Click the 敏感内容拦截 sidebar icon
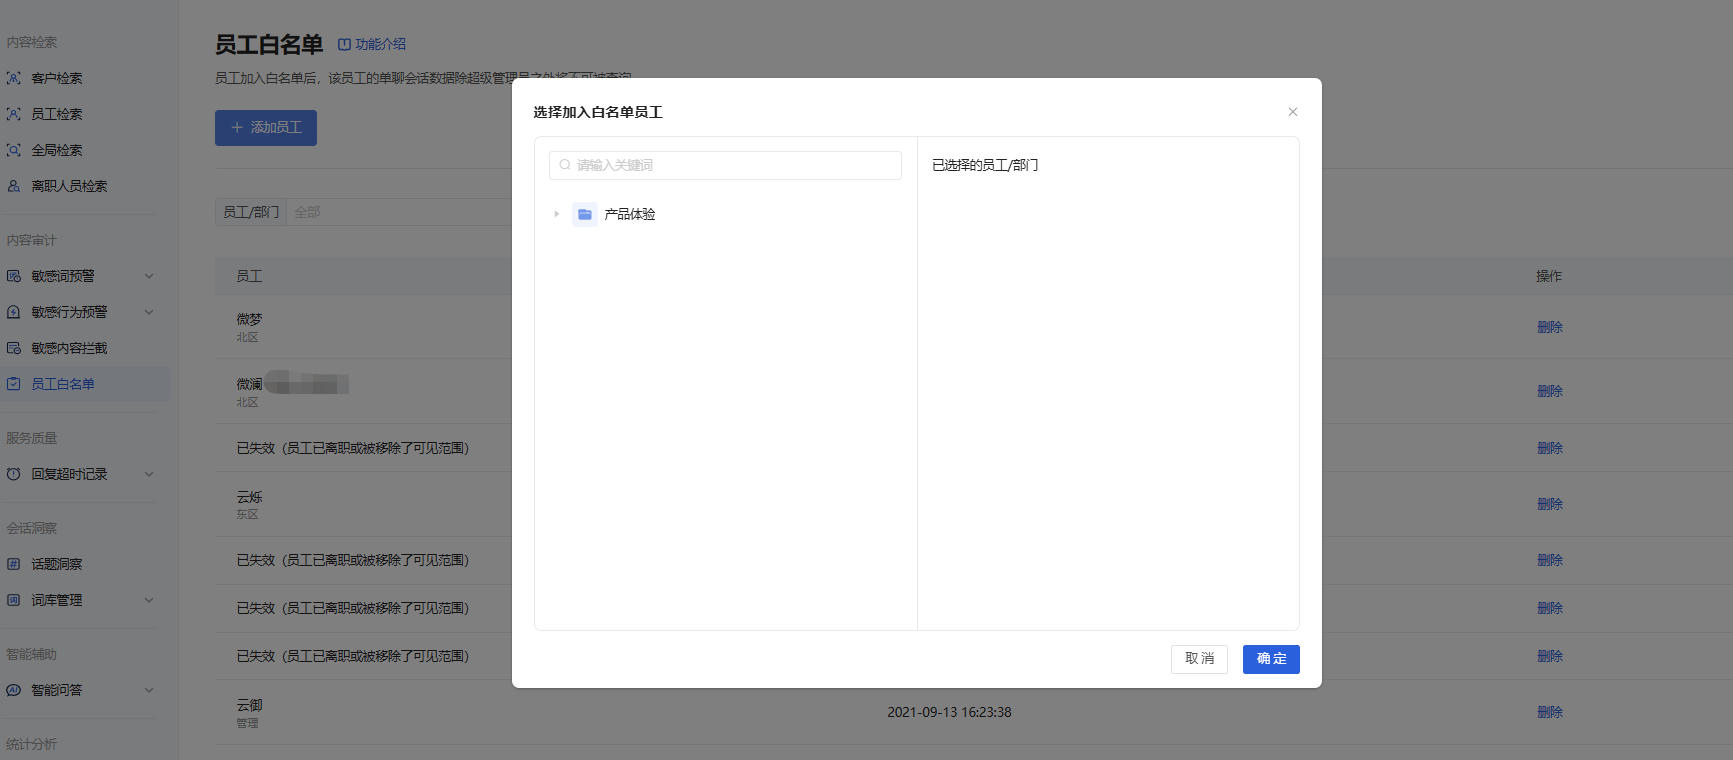1733x760 pixels. [x=14, y=348]
